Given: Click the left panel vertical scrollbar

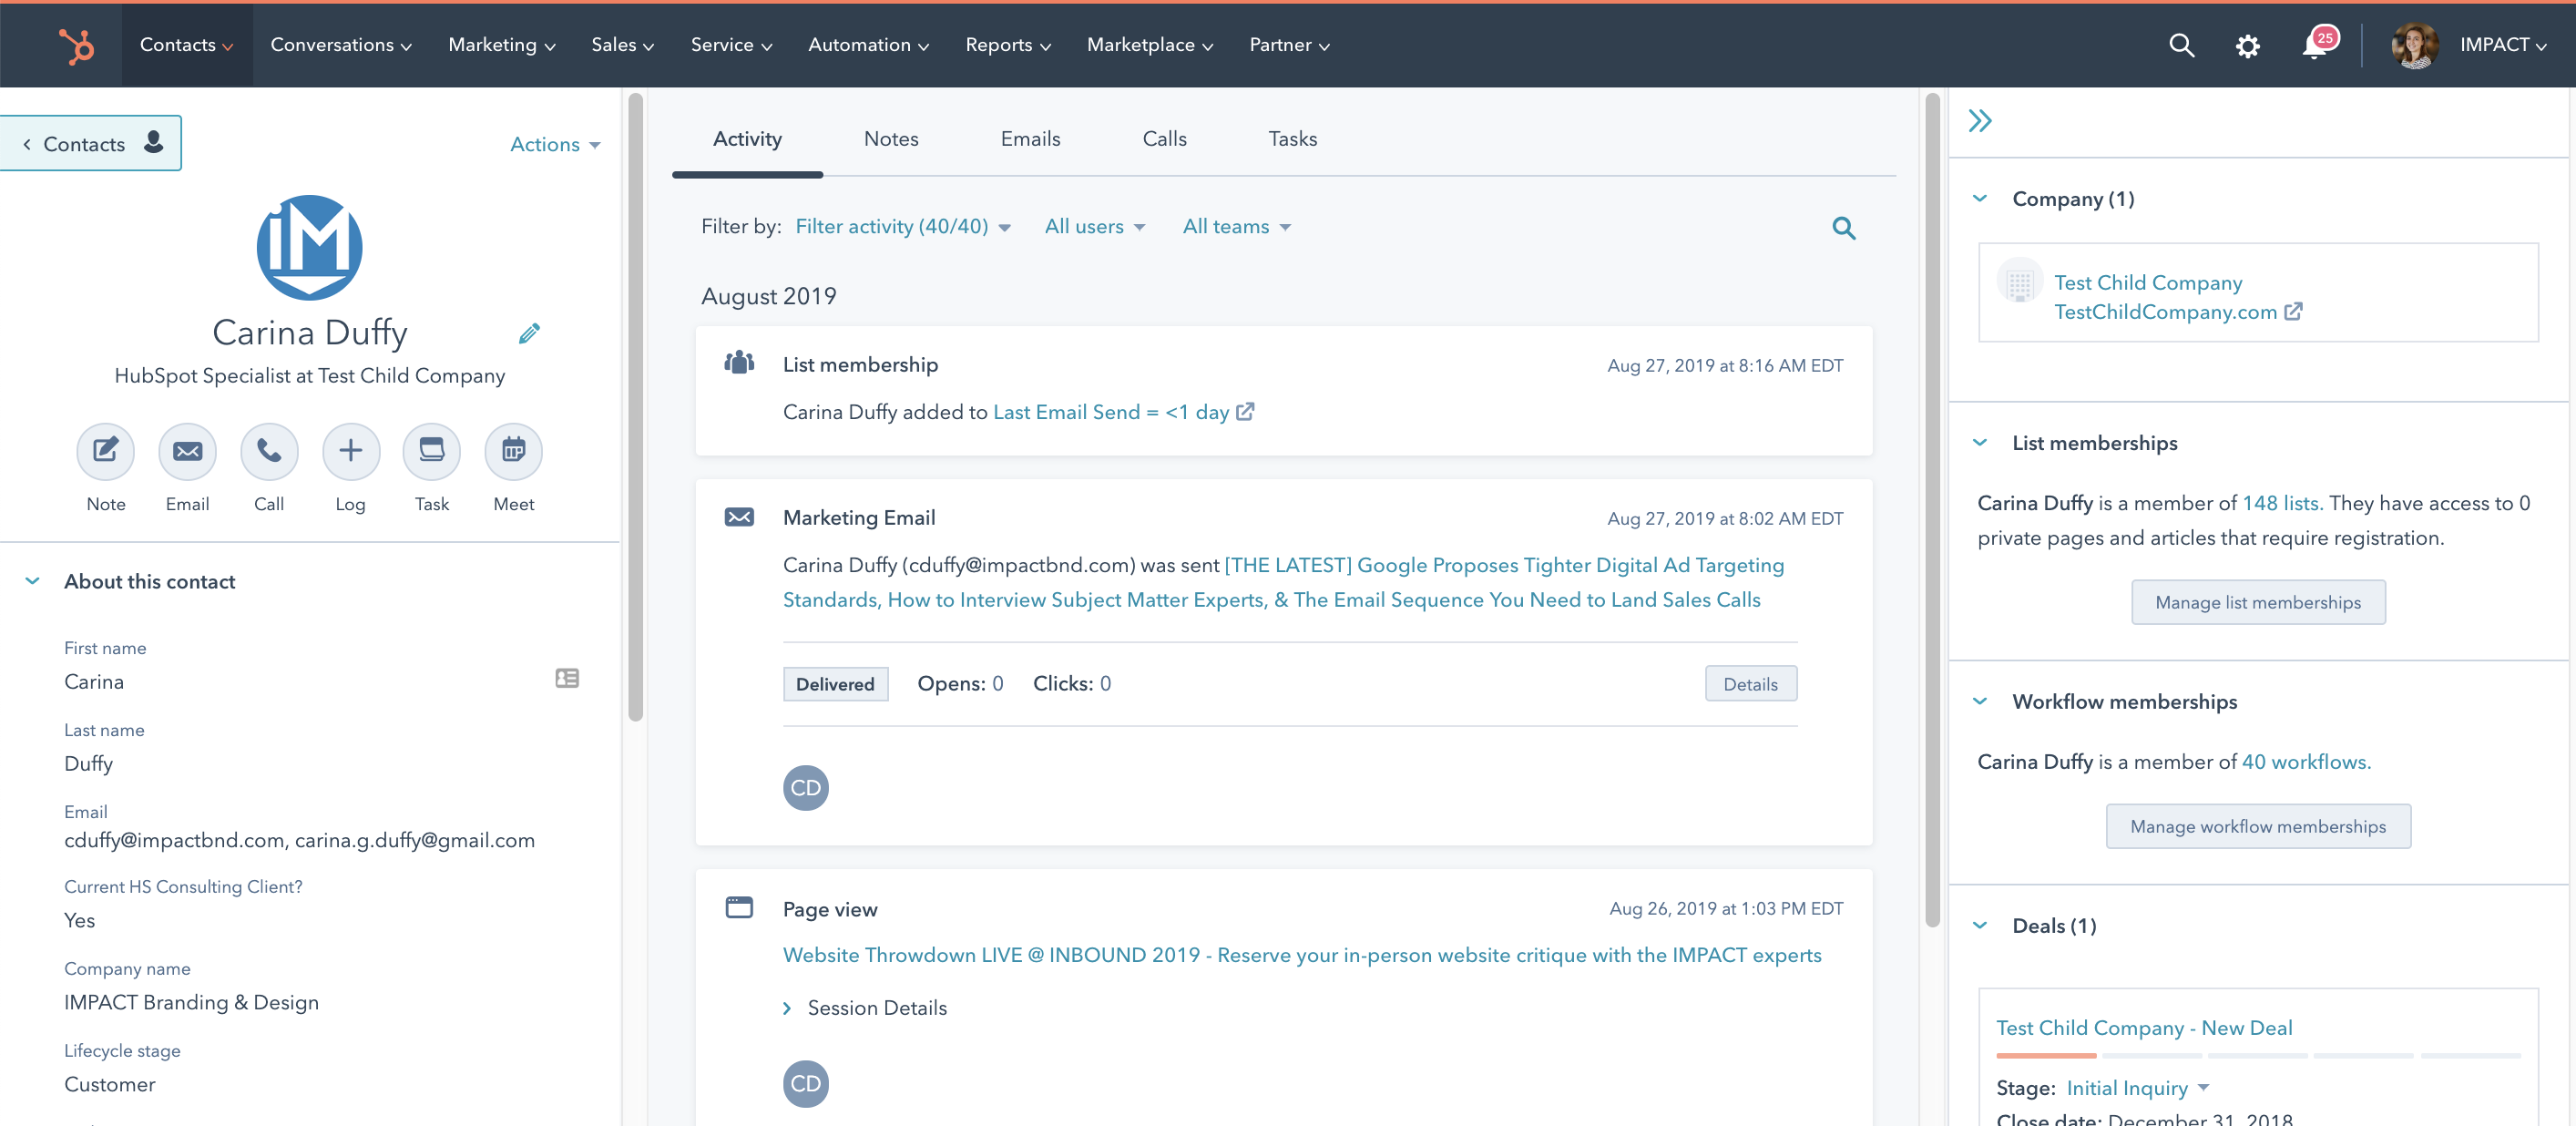Looking at the screenshot, I should tap(635, 405).
